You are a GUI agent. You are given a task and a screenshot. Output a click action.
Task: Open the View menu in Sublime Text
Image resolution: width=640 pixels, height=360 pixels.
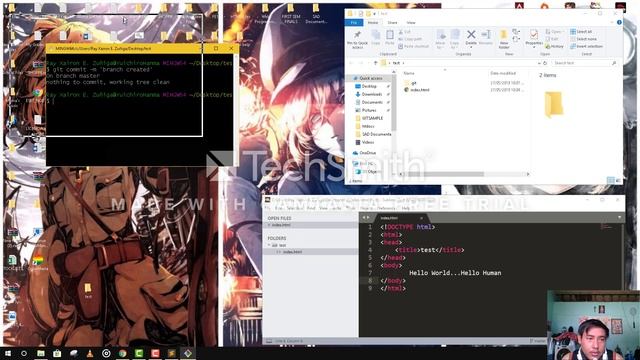324,208
